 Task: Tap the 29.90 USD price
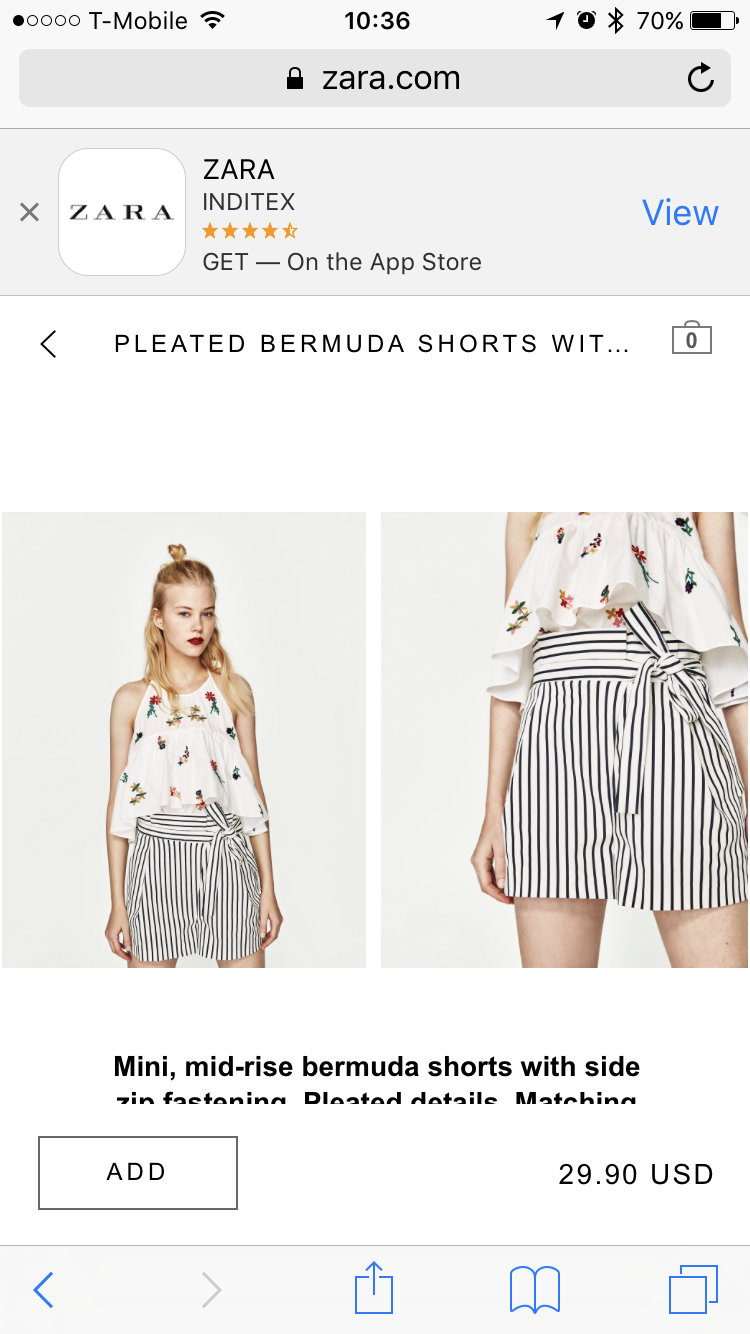pos(636,1174)
